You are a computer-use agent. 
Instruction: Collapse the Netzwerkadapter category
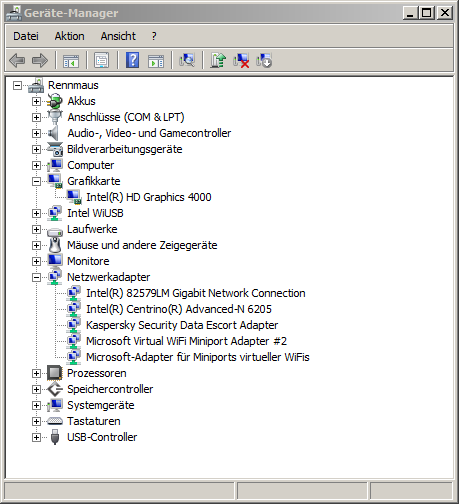coord(36,278)
